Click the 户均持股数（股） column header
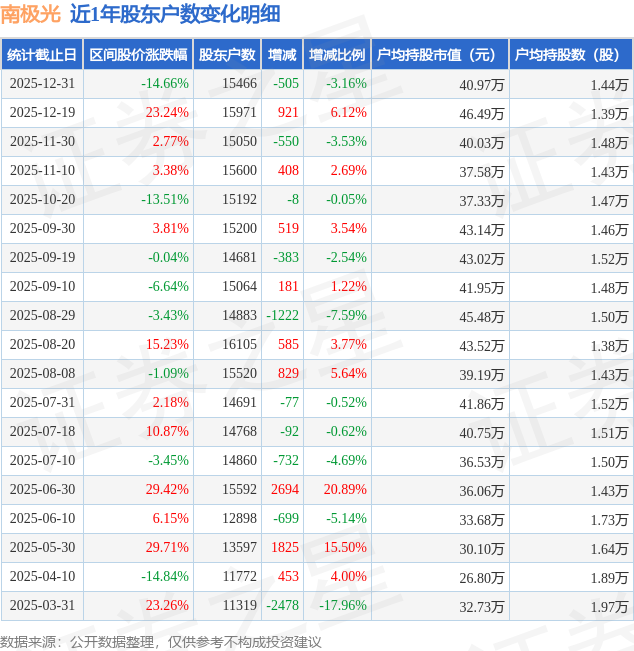The image size is (634, 651). pyautogui.click(x=570, y=55)
